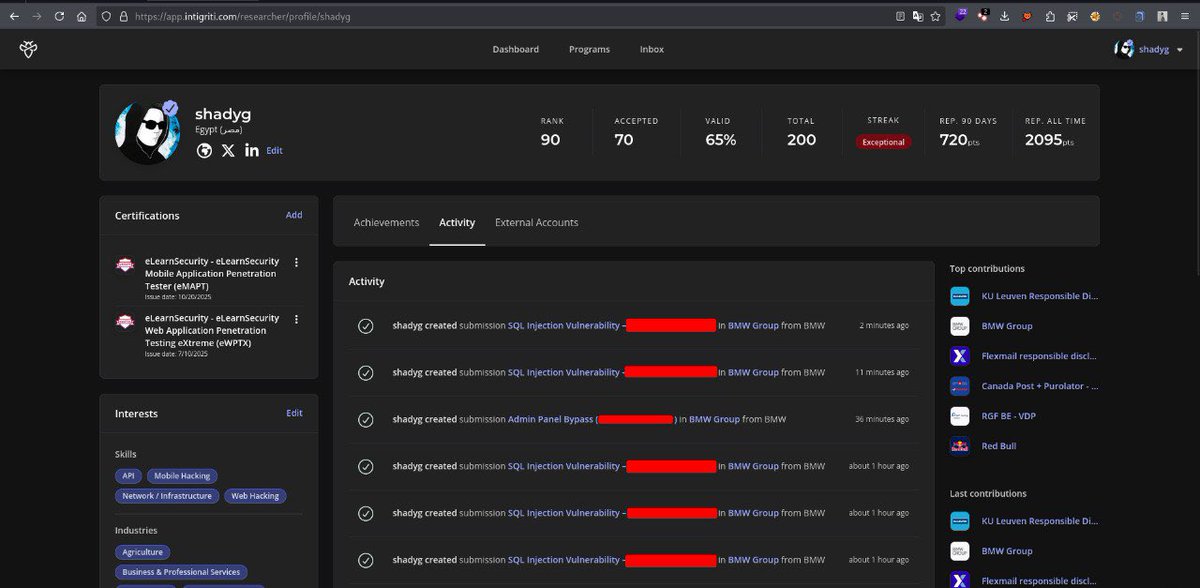The image size is (1200, 588).
Task: Click the orange cookie extension icon
Action: pyautogui.click(x=1095, y=16)
